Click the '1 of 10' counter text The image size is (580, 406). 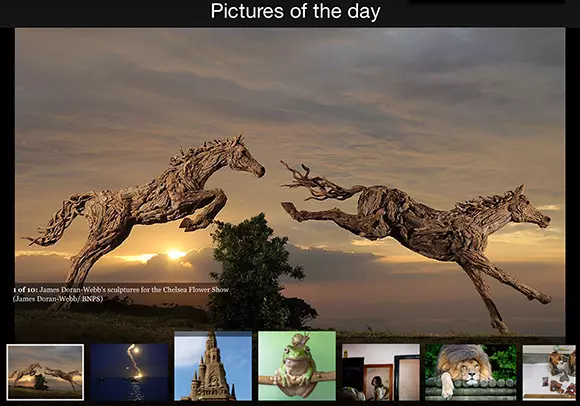click(x=25, y=290)
